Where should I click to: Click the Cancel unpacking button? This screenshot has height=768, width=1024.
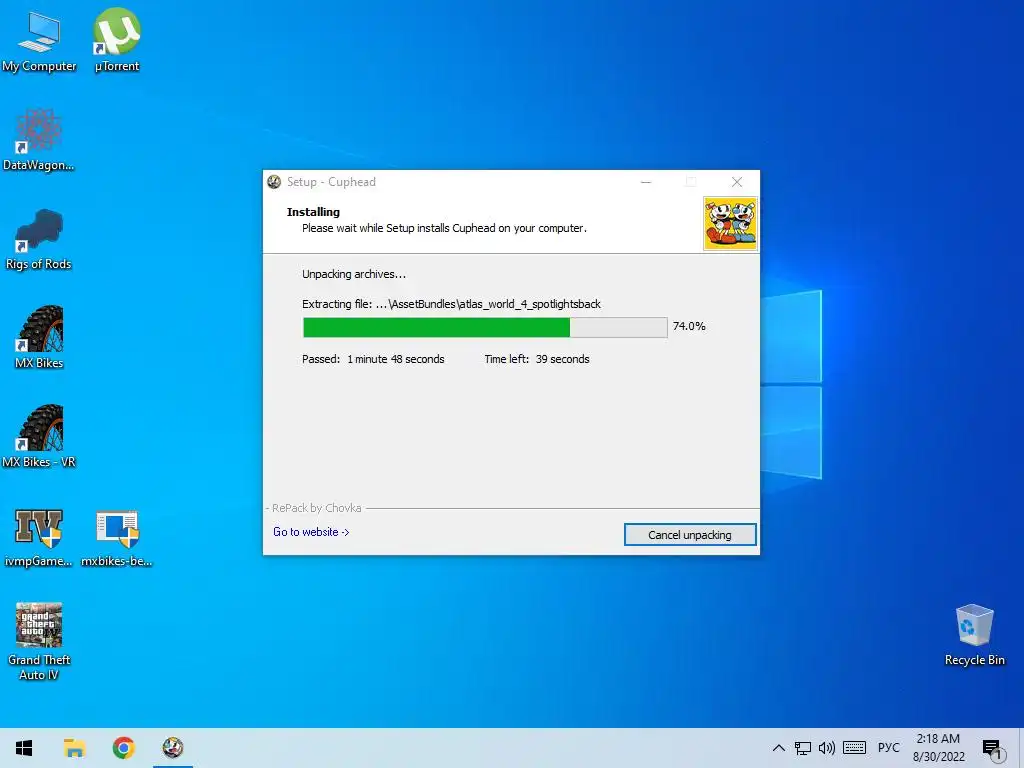point(690,535)
